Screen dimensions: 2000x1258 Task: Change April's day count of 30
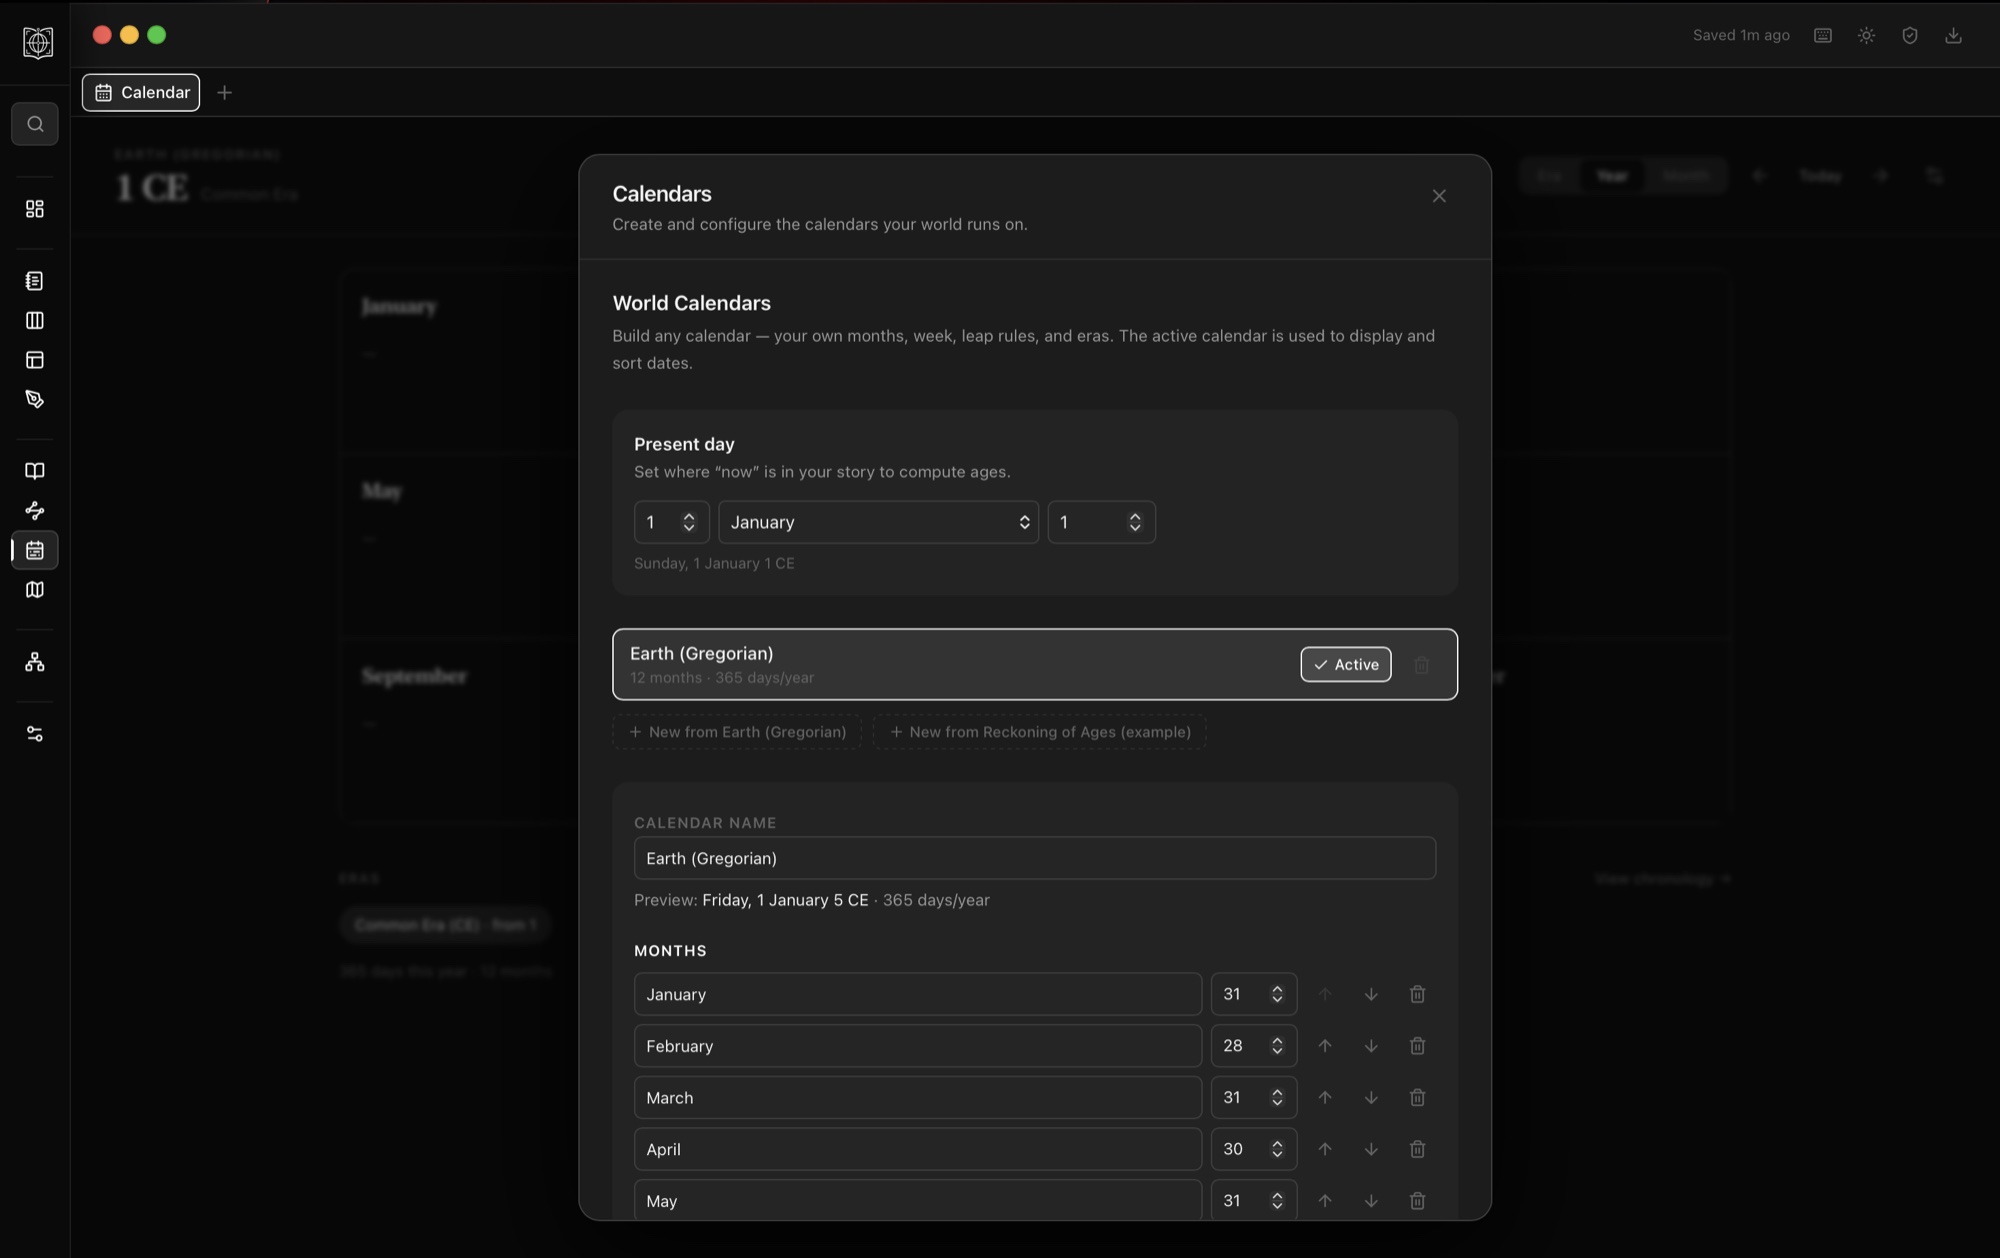1254,1149
